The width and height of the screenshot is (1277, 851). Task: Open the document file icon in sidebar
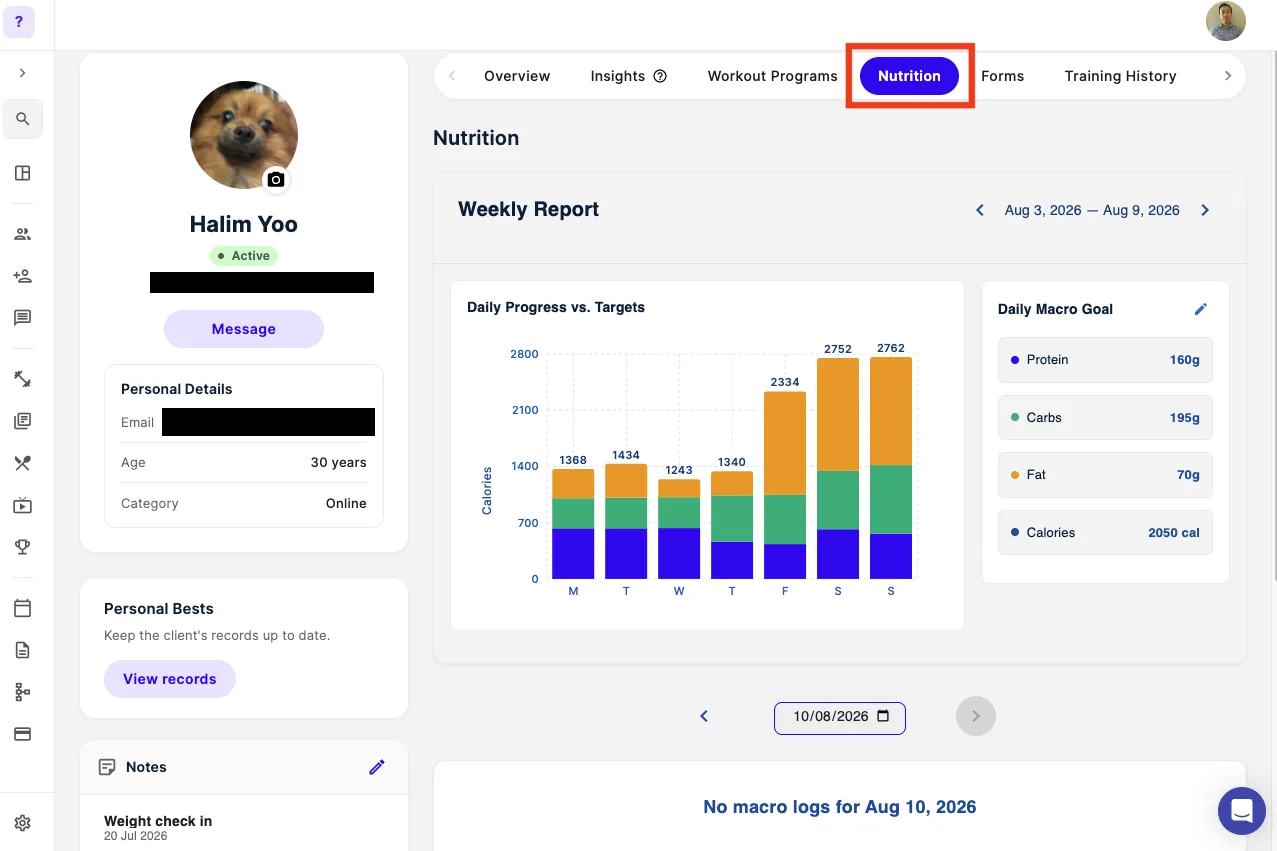pos(22,650)
